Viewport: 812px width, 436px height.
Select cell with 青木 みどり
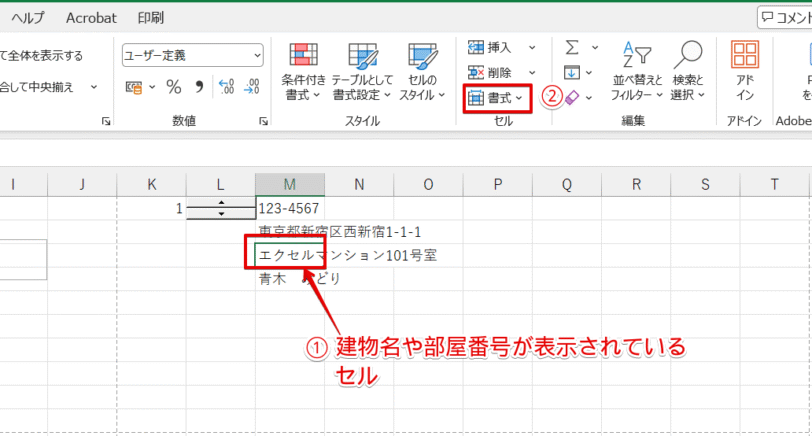click(x=290, y=279)
